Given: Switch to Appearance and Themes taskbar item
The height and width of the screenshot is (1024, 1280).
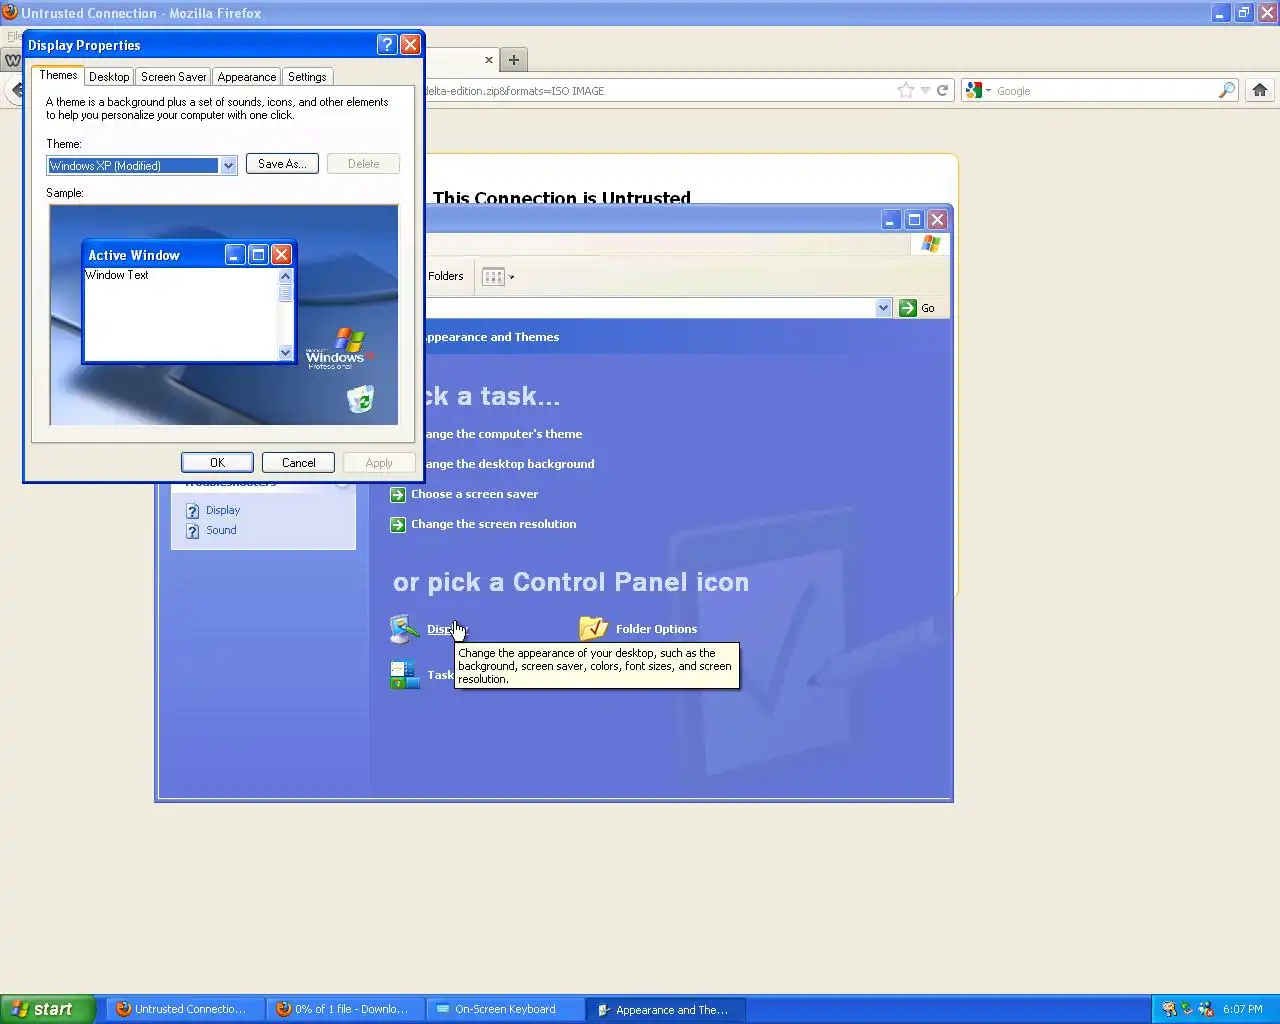Looking at the screenshot, I should (665, 1009).
